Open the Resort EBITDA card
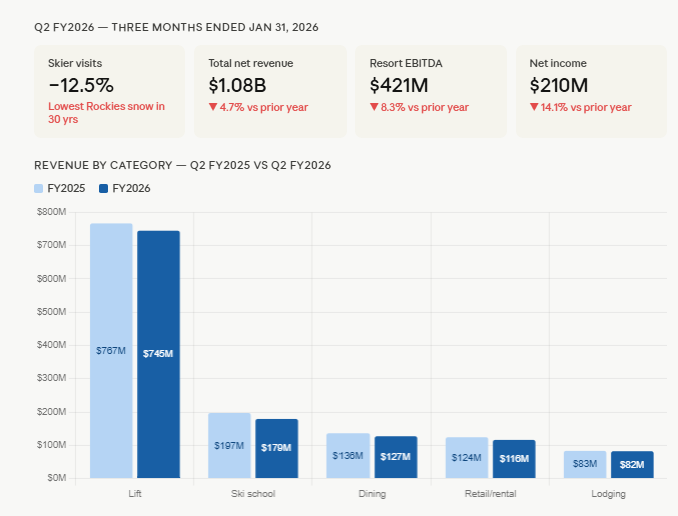The width and height of the screenshot is (678, 516). 431,91
